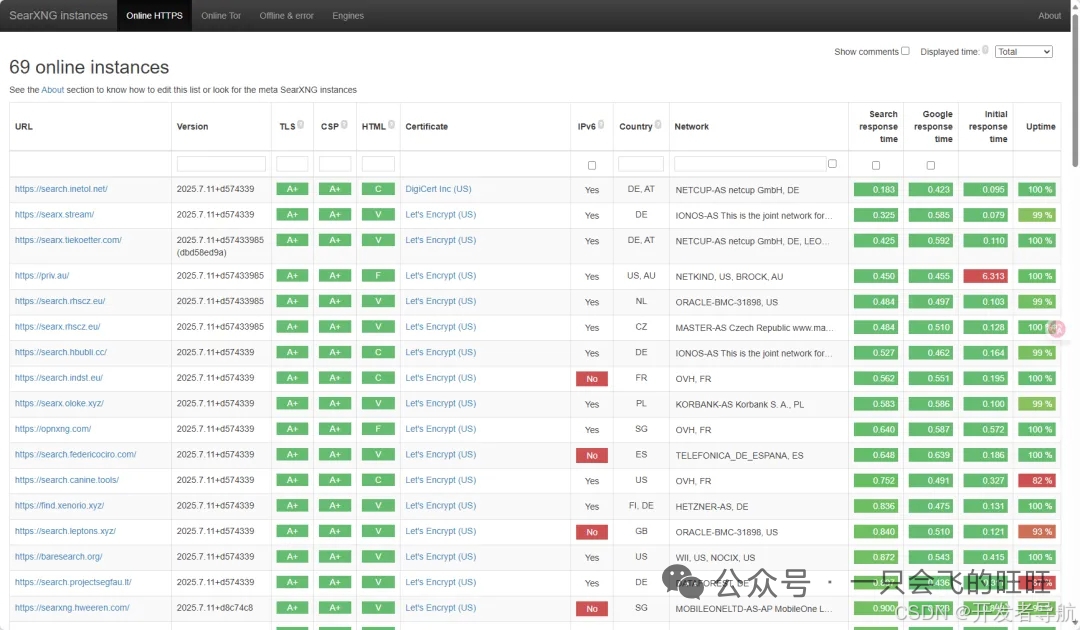Open https://searxng.hweeren.com/ instance
1080x630 pixels.
(72, 607)
